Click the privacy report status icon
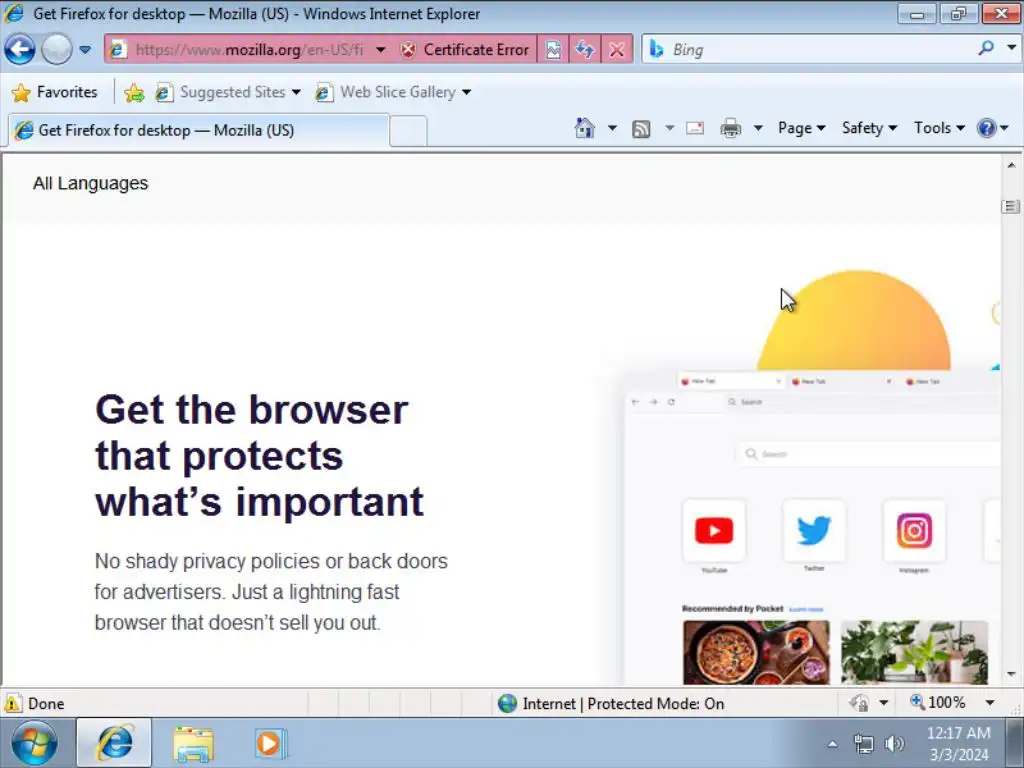 [859, 703]
